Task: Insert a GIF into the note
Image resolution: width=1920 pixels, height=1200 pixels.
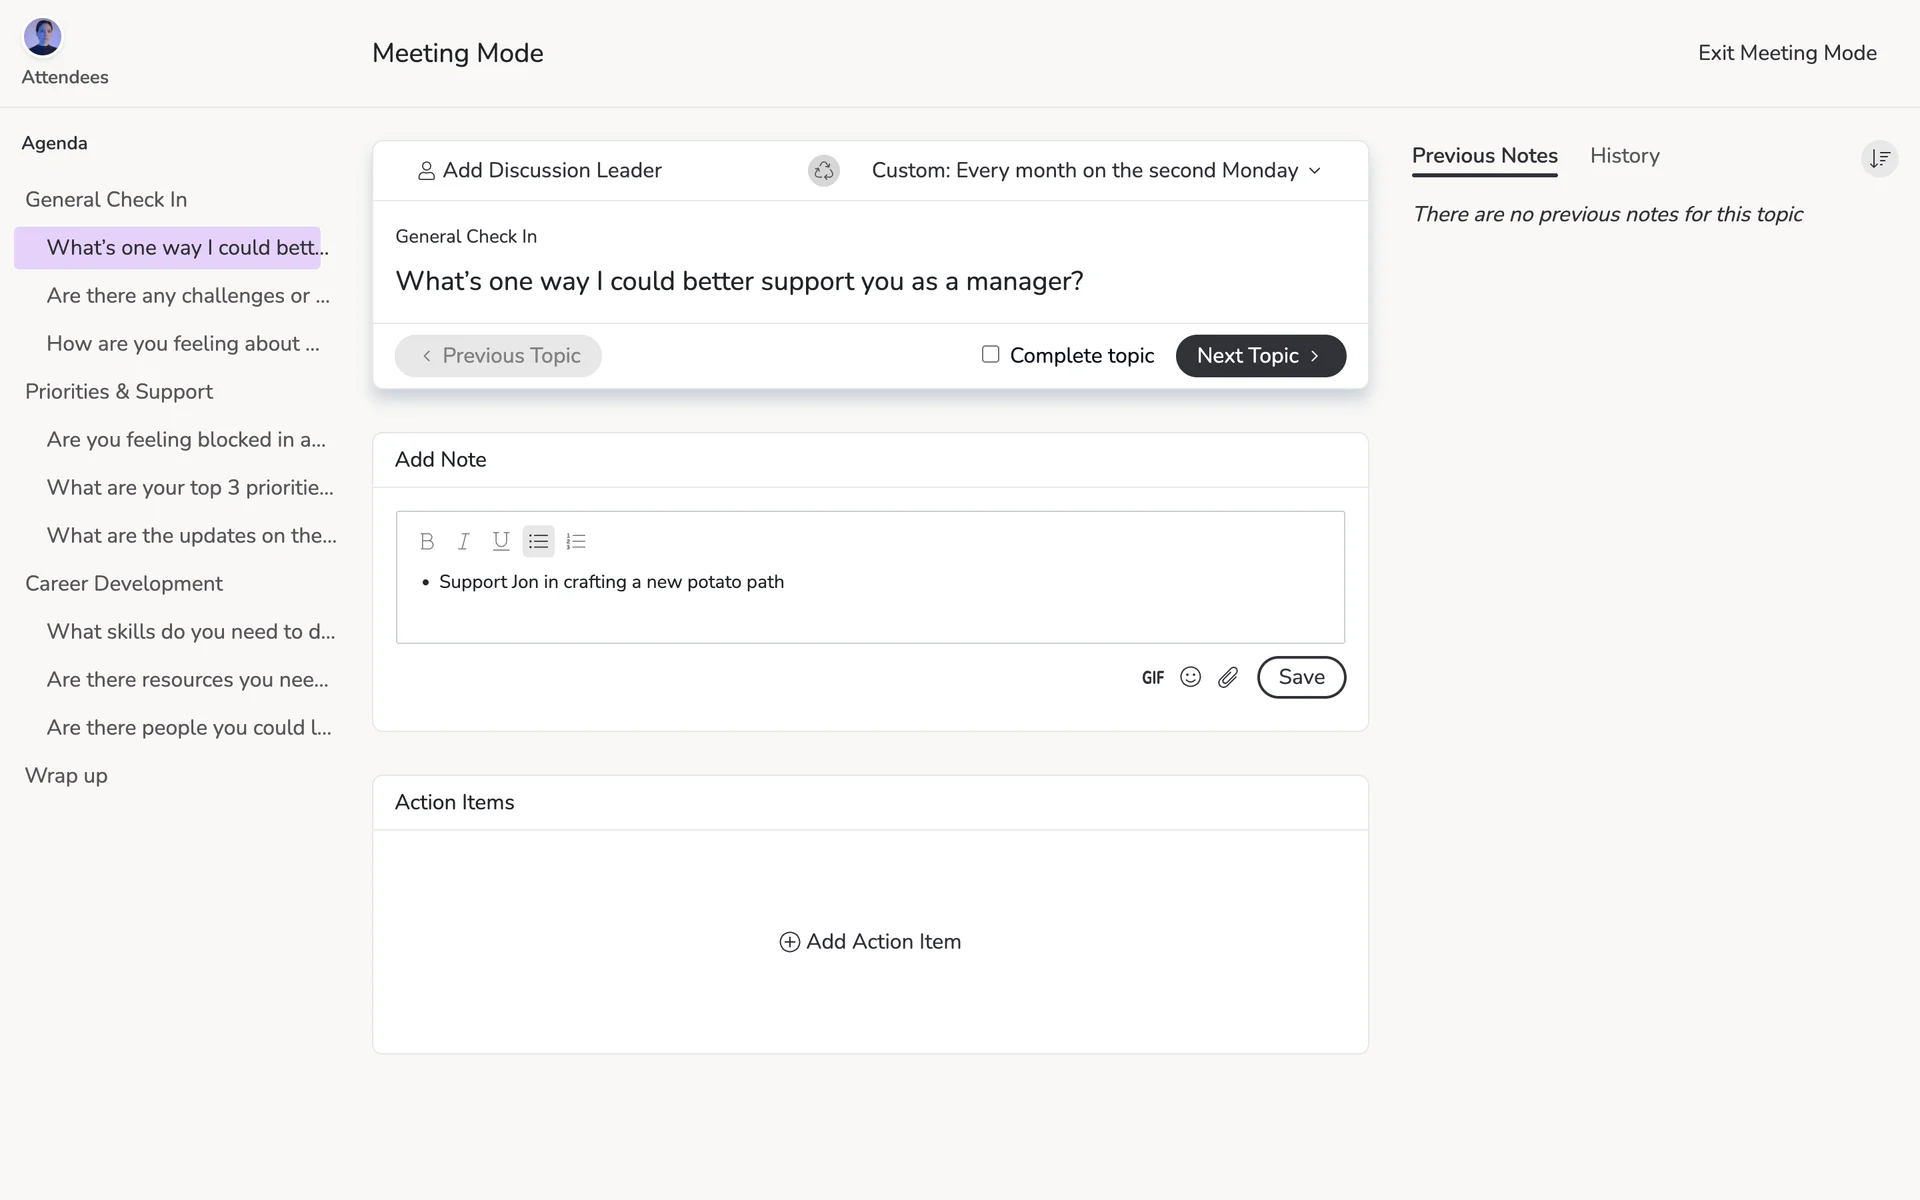Action: point(1153,678)
